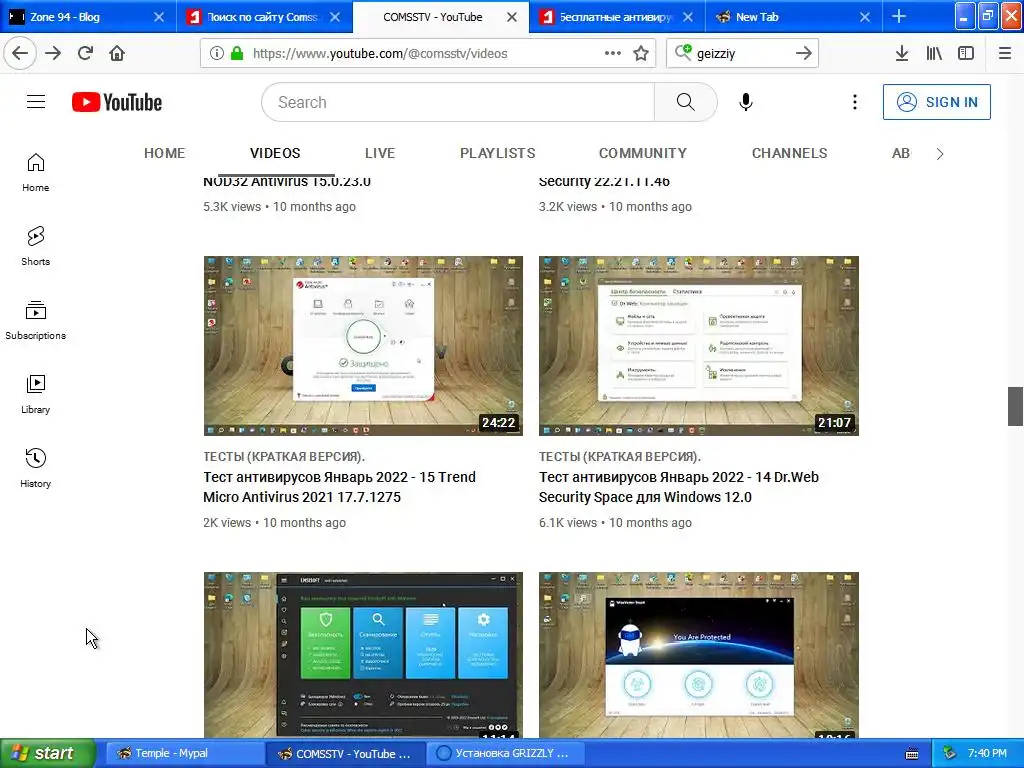
Task: Open Library in the sidebar
Action: point(35,394)
